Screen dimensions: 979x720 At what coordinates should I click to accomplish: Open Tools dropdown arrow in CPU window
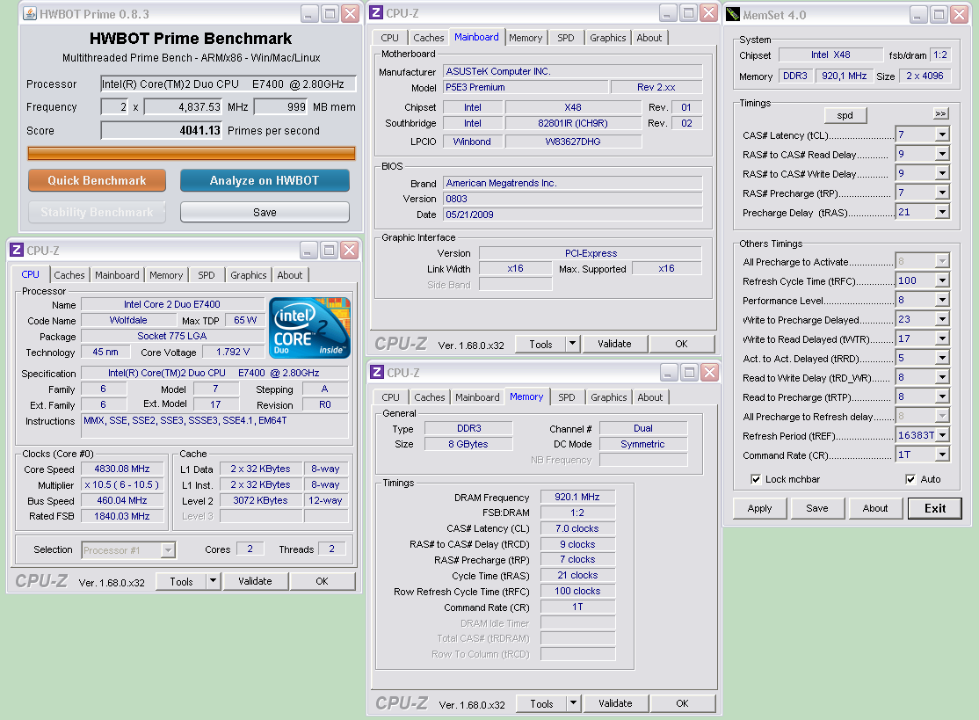(213, 581)
